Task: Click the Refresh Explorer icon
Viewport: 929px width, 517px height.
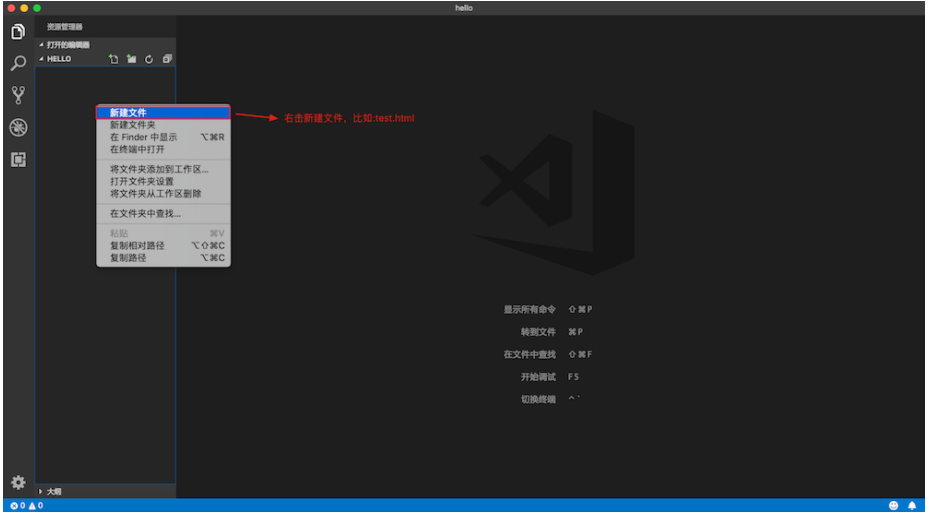Action: (x=149, y=59)
